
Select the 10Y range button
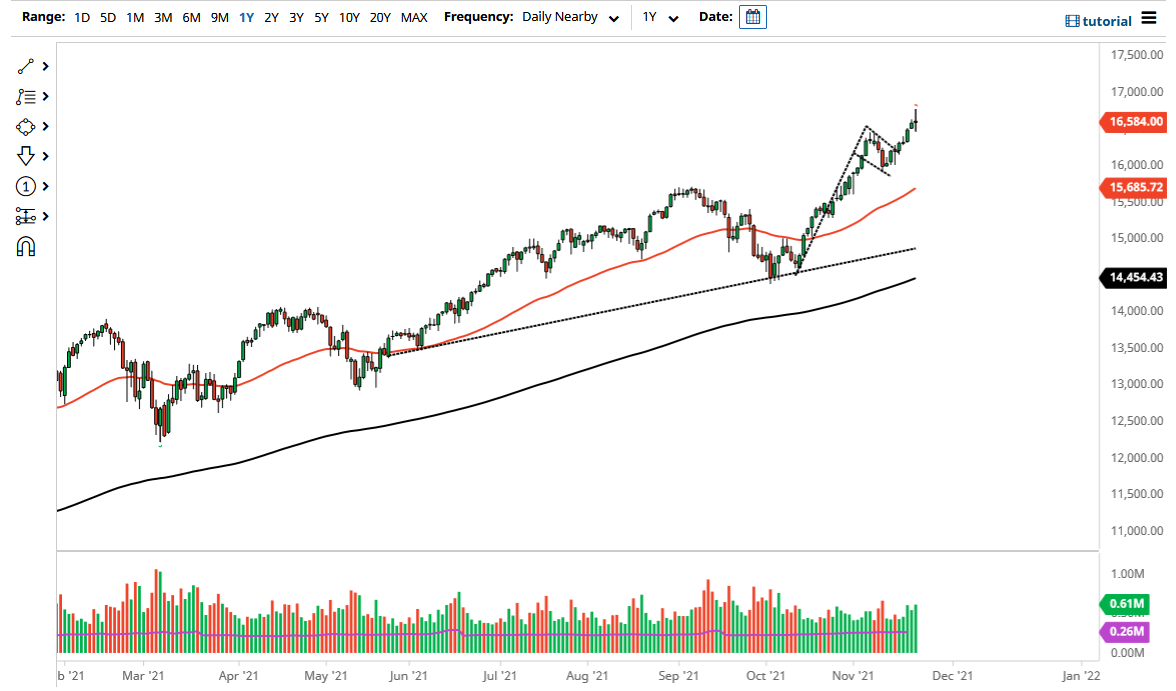tap(348, 17)
